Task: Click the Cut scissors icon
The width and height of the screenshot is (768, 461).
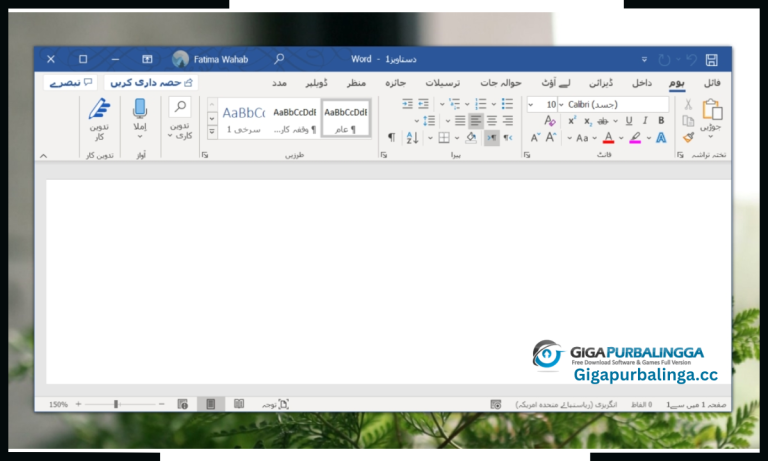Action: pos(688,104)
